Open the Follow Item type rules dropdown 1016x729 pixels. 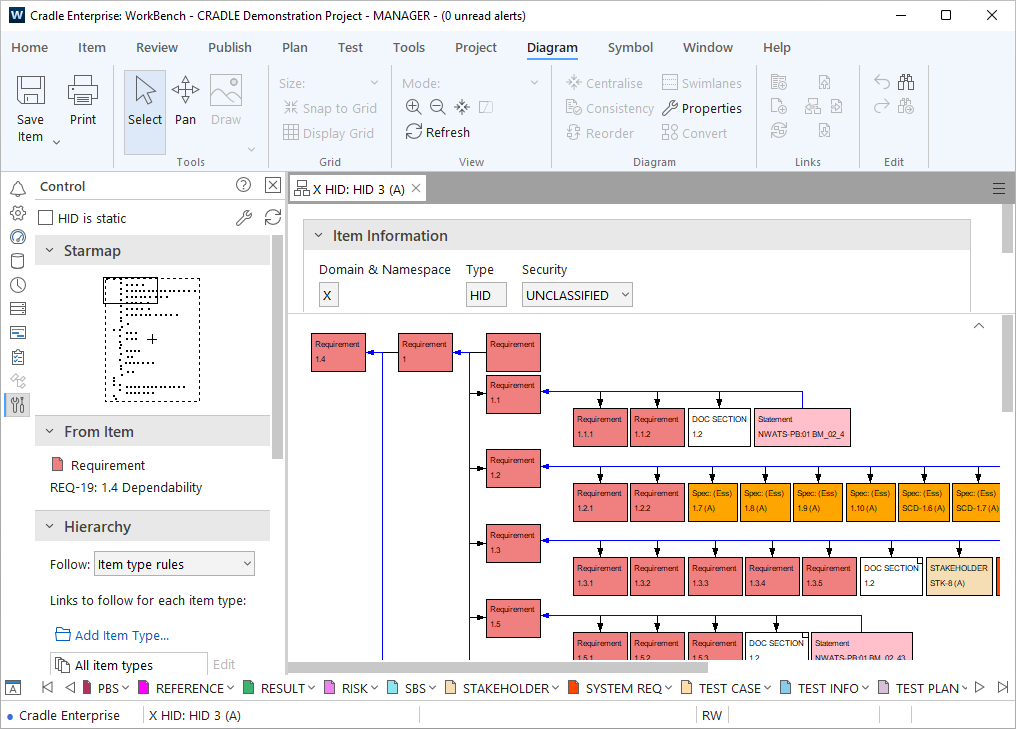174,564
